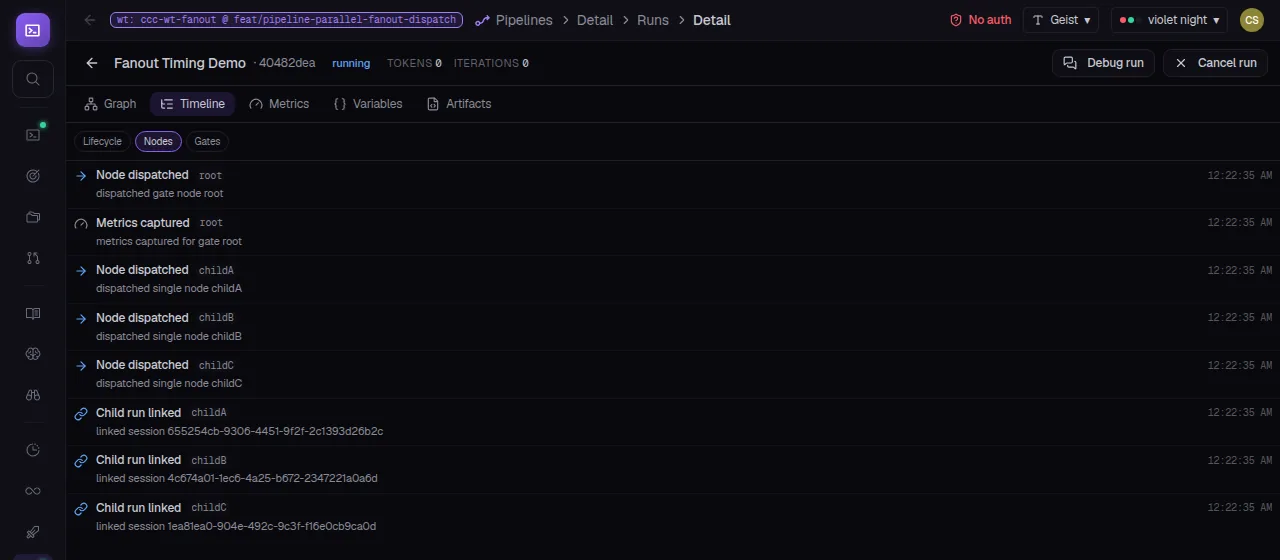Select 'dispatched single node childA' text
The width and height of the screenshot is (1280, 560).
[x=169, y=289]
